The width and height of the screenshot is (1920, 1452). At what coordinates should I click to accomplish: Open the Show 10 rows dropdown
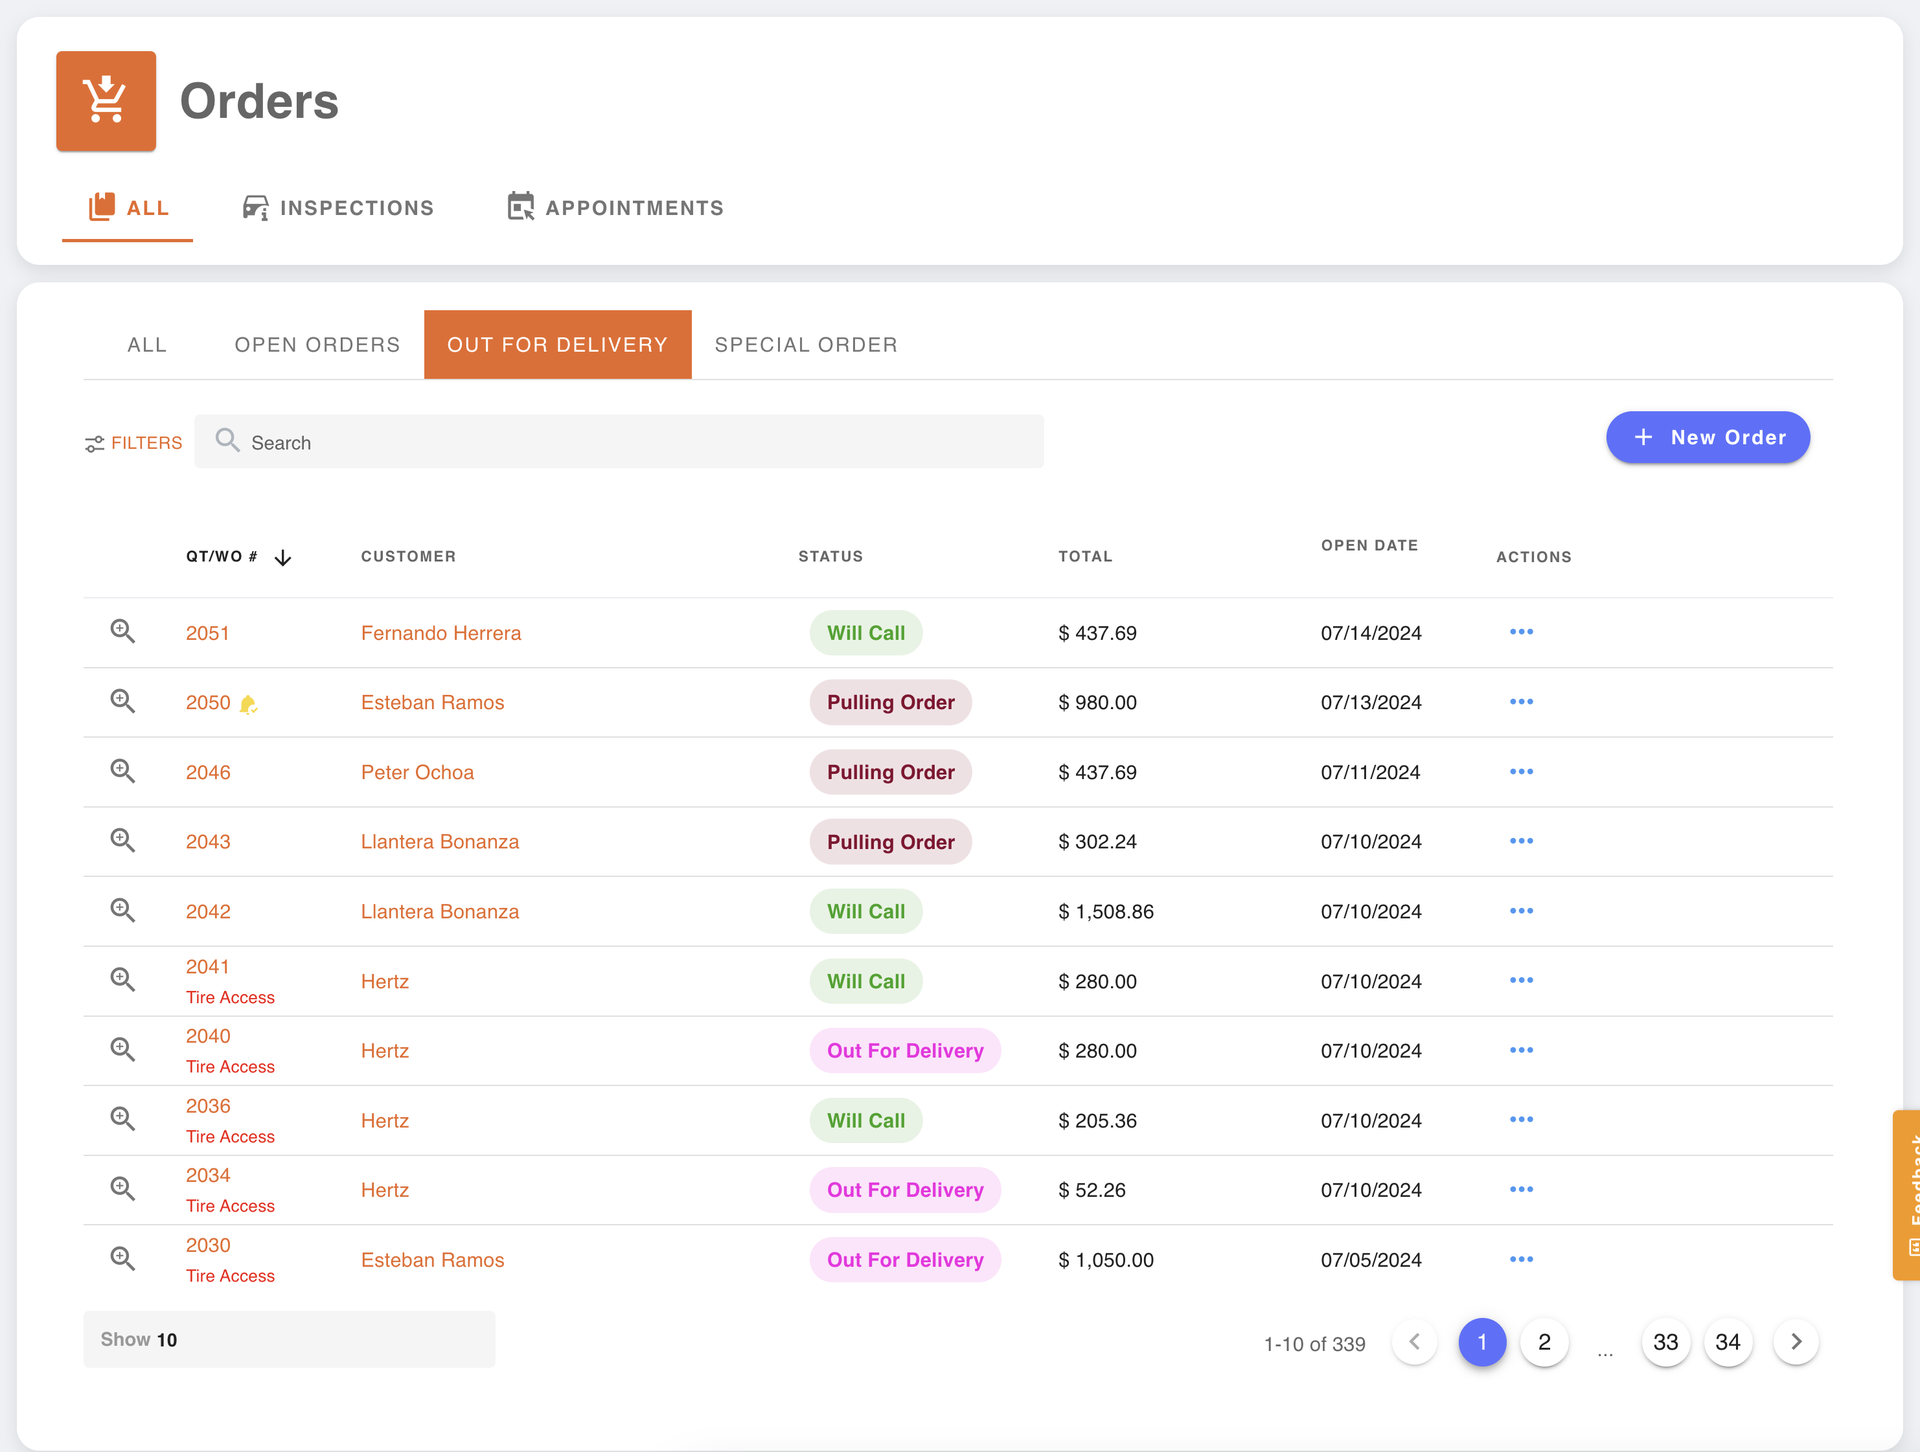(x=289, y=1339)
